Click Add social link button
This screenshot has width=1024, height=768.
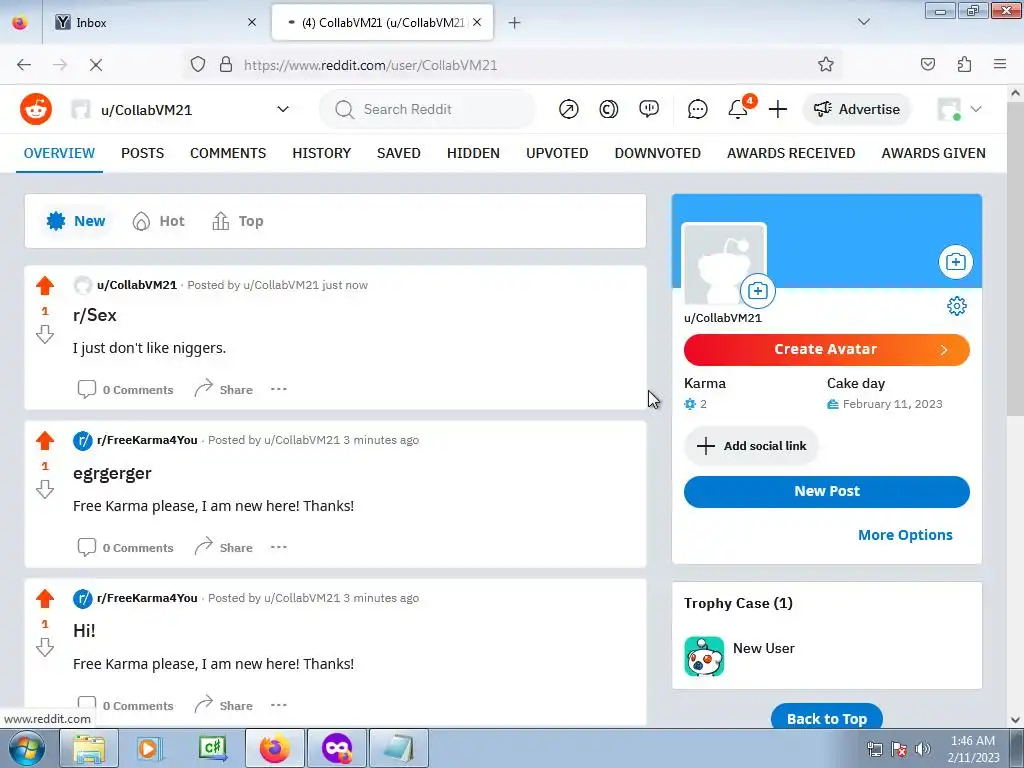point(751,446)
